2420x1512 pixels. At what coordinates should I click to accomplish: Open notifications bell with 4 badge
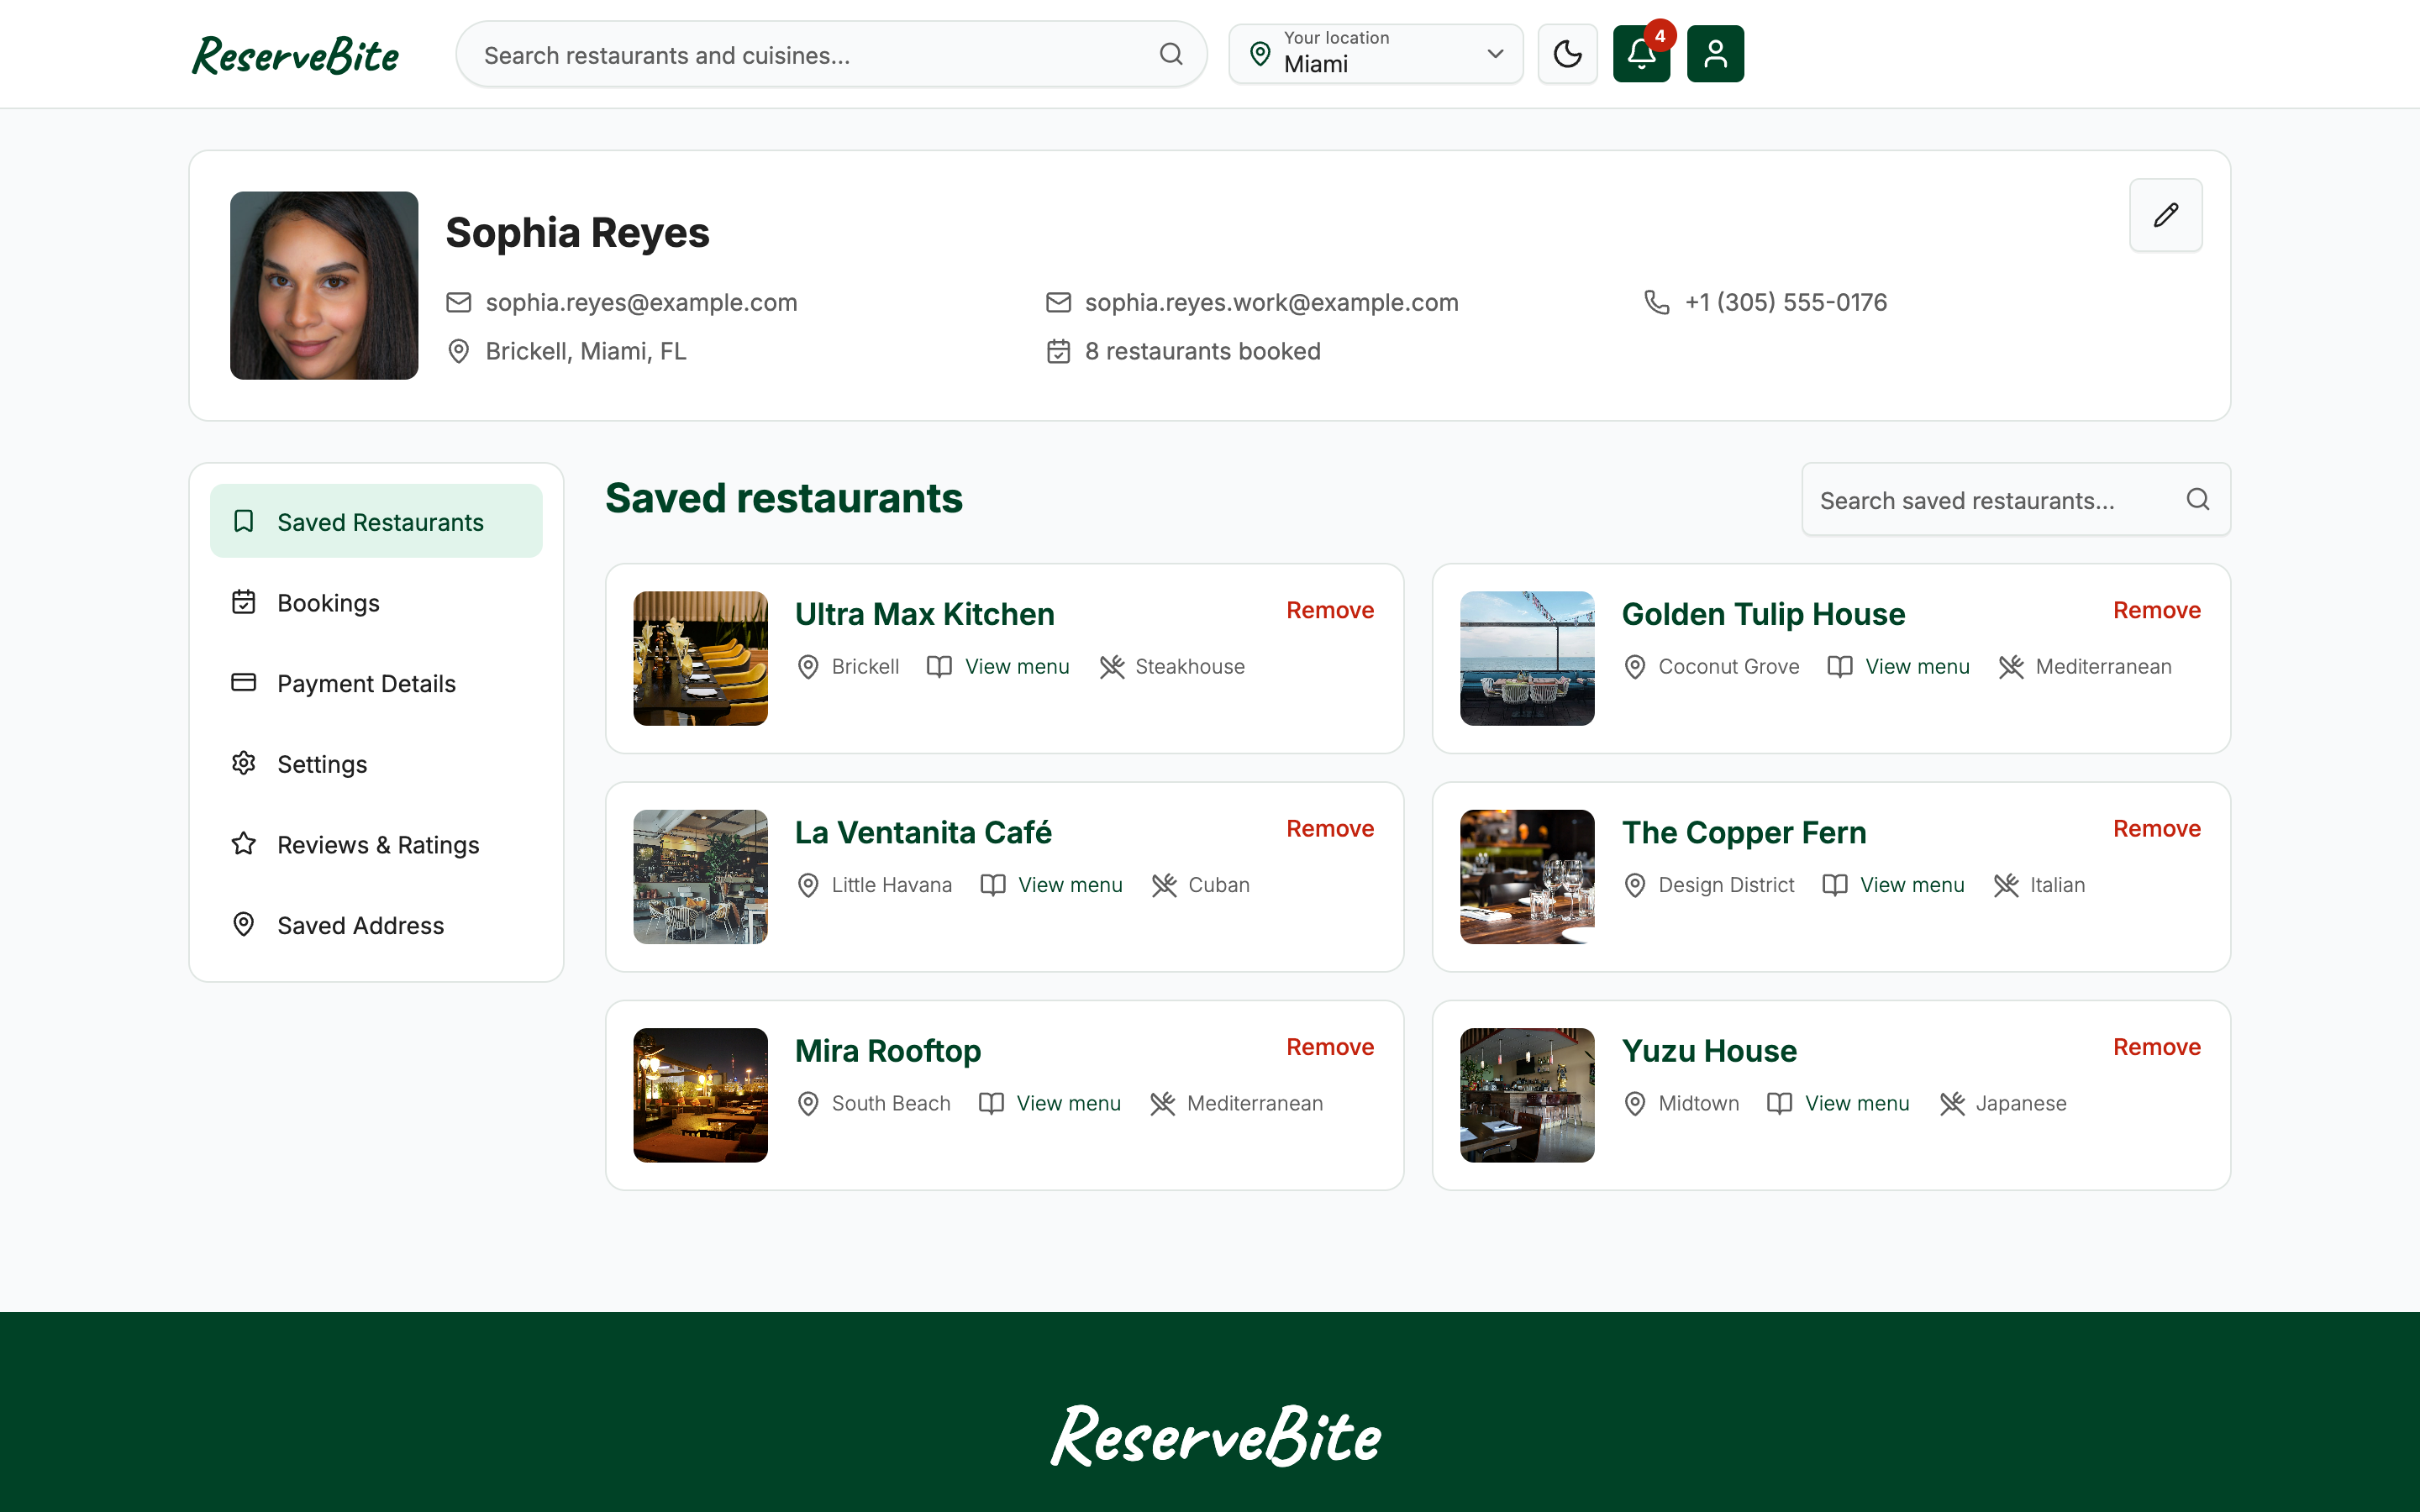coord(1641,54)
